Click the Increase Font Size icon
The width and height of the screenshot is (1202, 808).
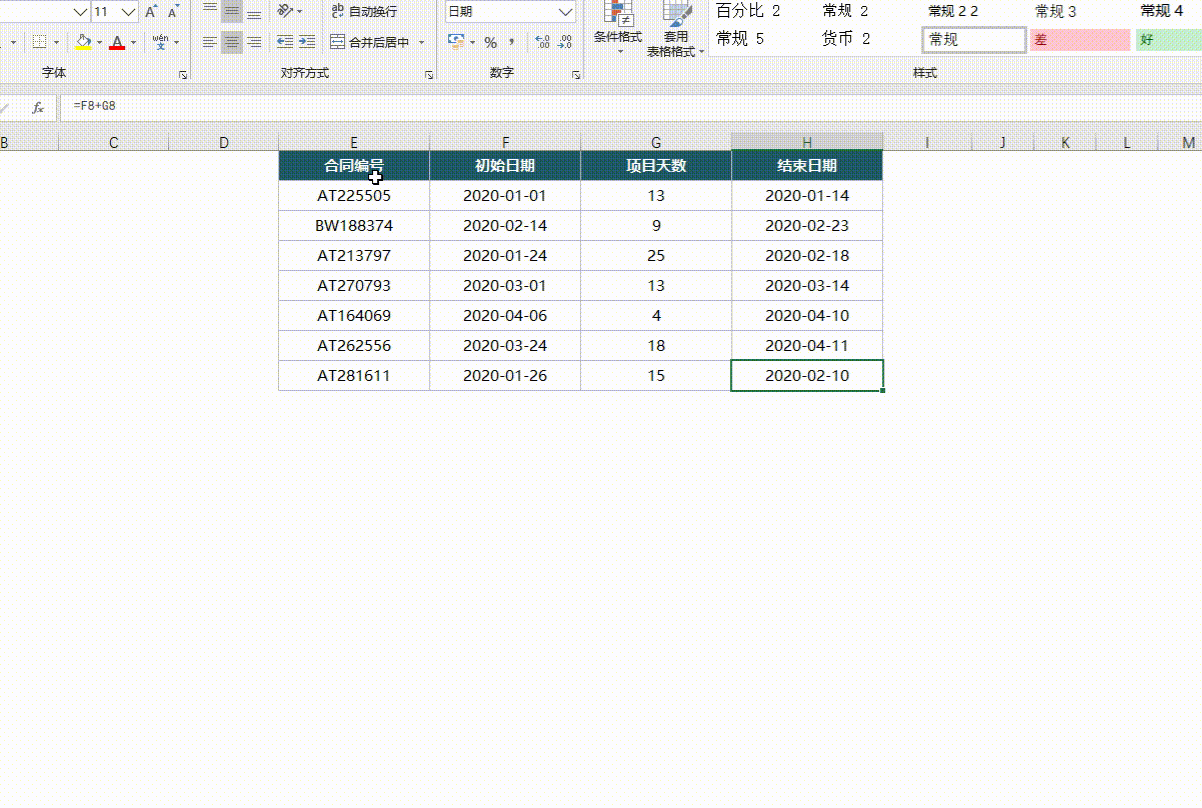pyautogui.click(x=151, y=12)
